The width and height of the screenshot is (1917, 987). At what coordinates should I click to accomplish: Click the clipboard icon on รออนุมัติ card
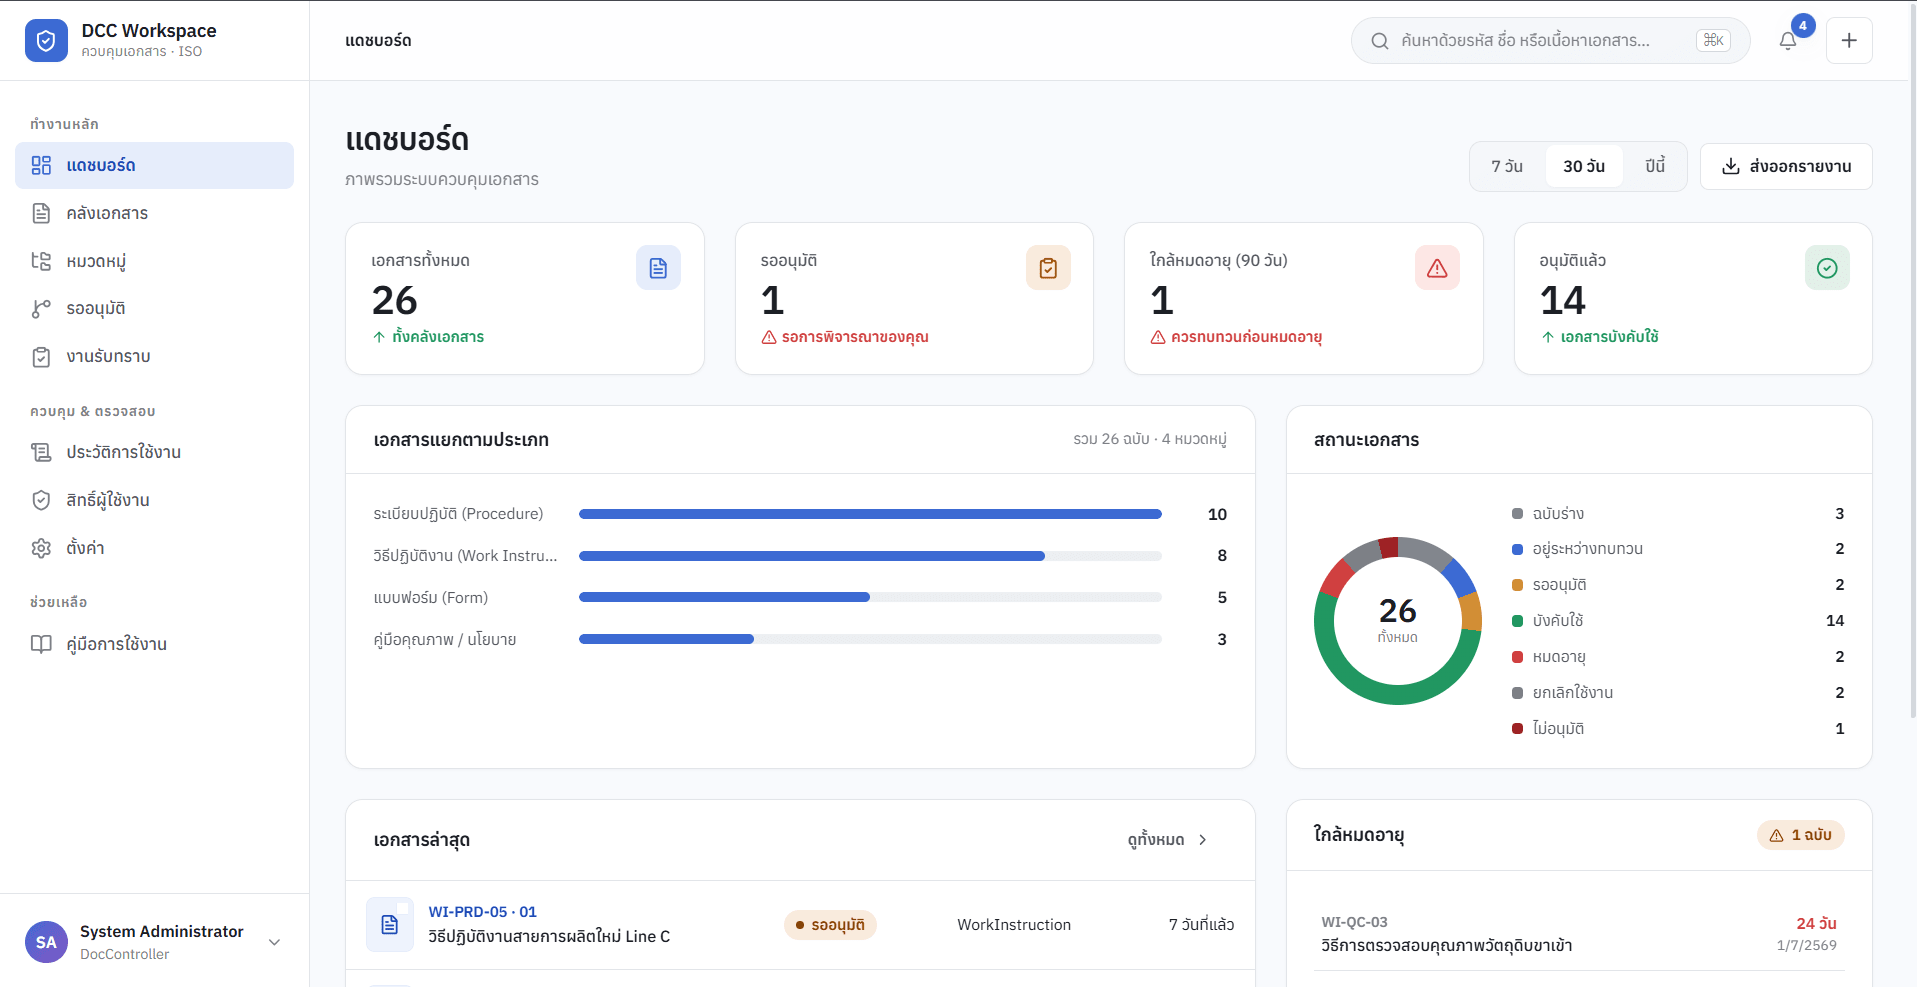[x=1048, y=268]
